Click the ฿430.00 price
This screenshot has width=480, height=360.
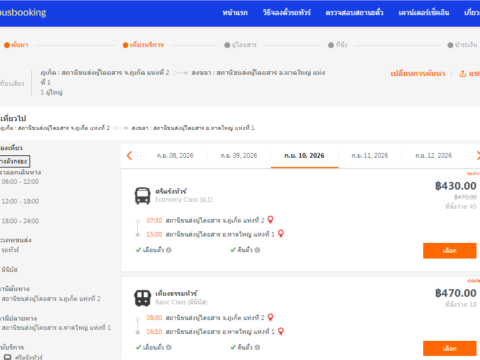click(x=456, y=186)
